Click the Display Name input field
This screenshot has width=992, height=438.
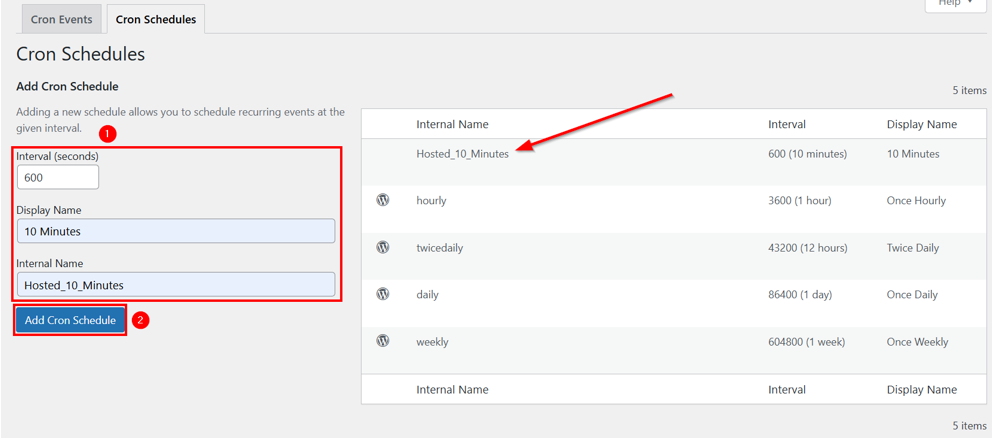coord(176,231)
